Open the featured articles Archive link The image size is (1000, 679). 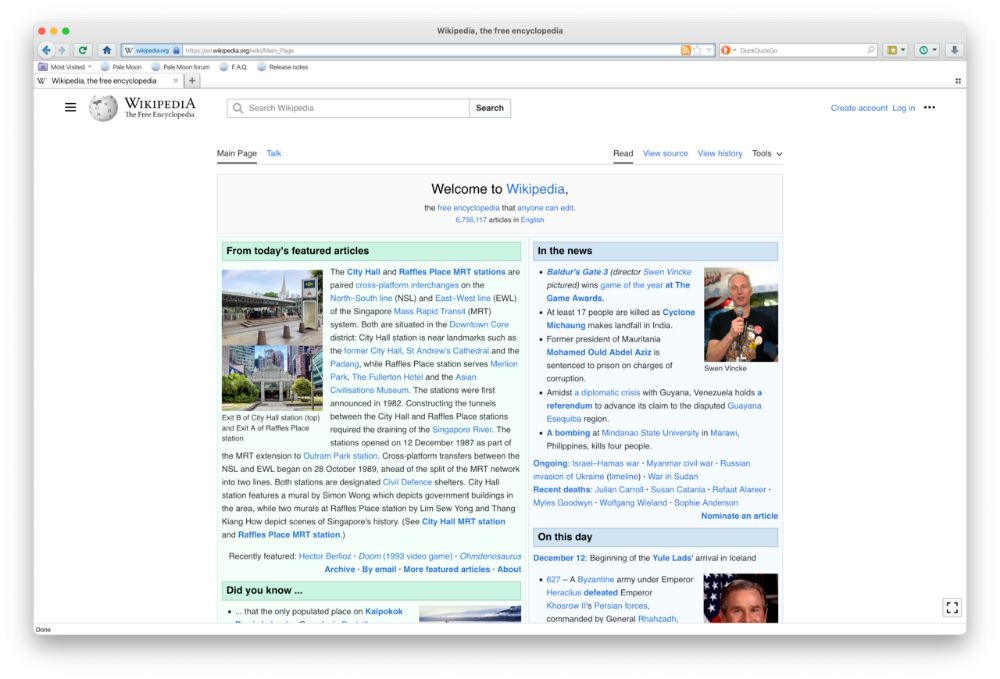(339, 569)
